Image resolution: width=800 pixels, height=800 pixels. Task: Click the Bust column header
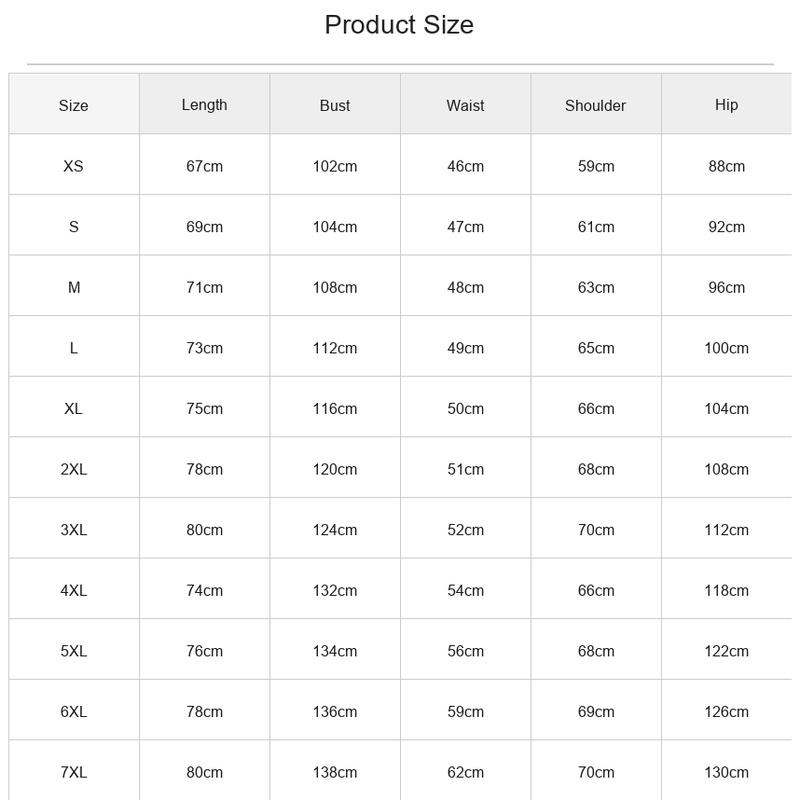(335, 106)
